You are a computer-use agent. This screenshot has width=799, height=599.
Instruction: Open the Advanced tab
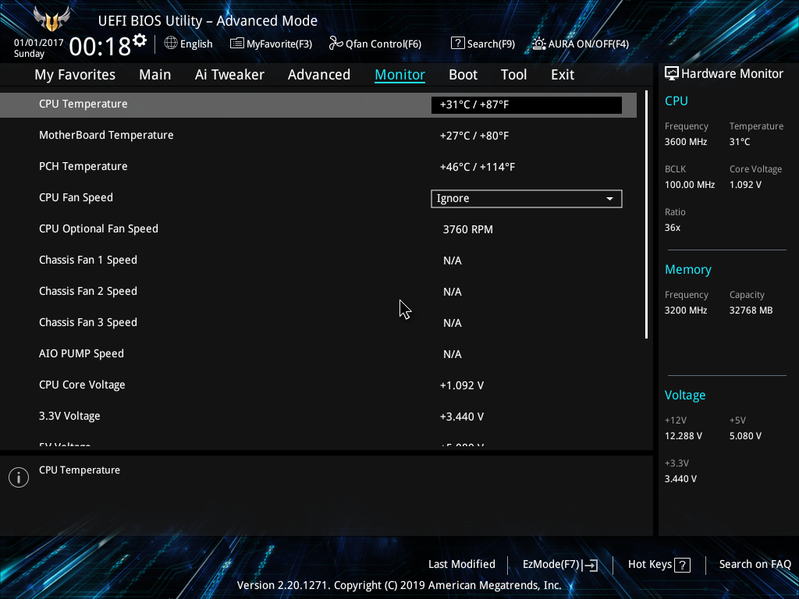319,74
